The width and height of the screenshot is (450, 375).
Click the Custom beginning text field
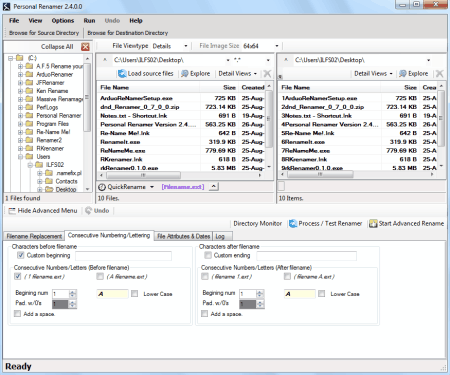[123, 256]
